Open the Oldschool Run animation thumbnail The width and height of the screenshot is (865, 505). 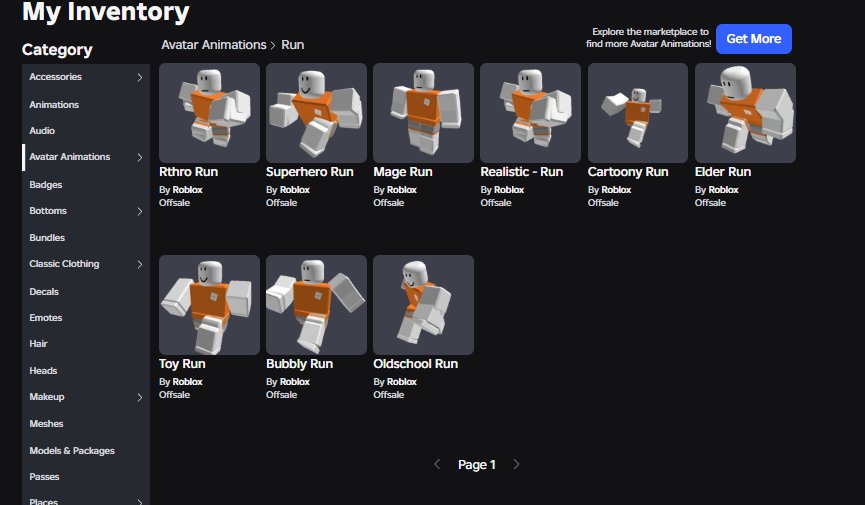423,305
